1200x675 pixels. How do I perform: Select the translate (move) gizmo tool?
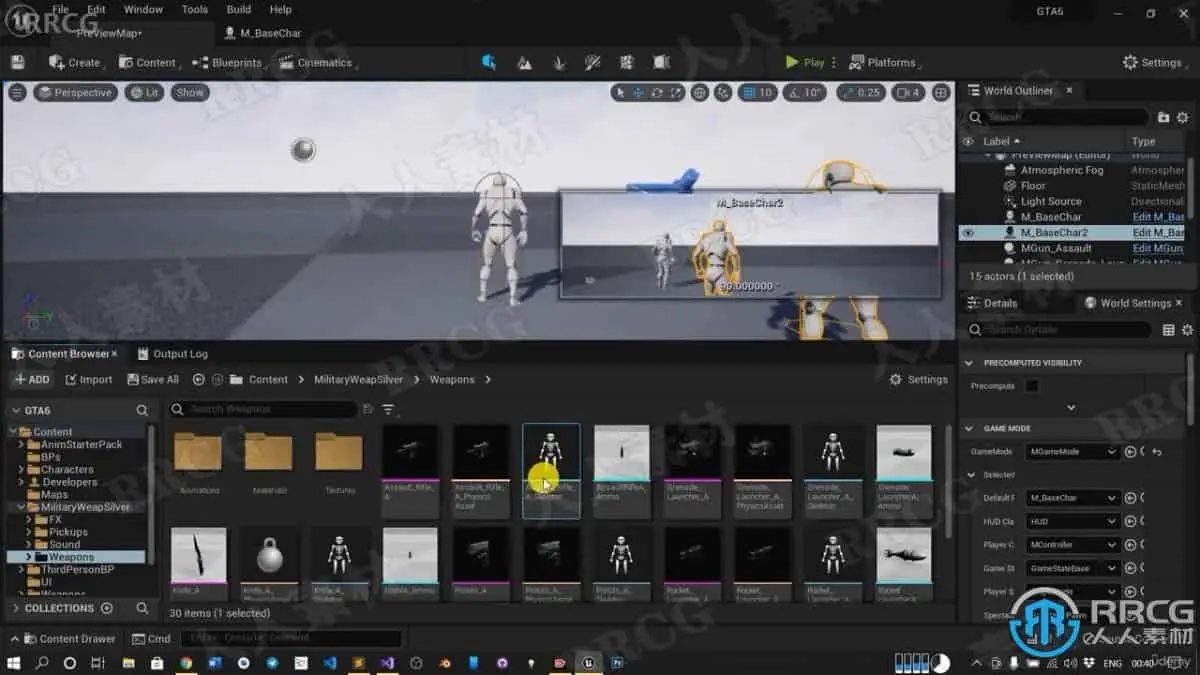click(x=638, y=92)
